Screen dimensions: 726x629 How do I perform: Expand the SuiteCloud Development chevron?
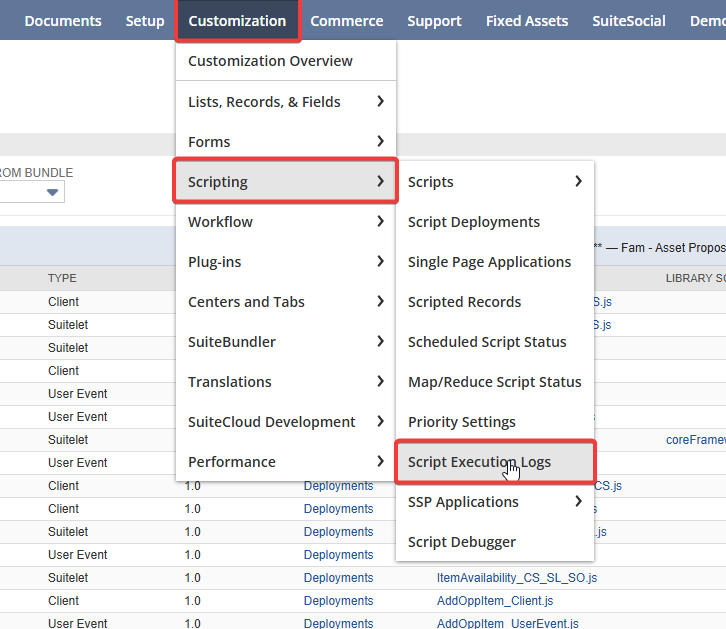click(380, 421)
